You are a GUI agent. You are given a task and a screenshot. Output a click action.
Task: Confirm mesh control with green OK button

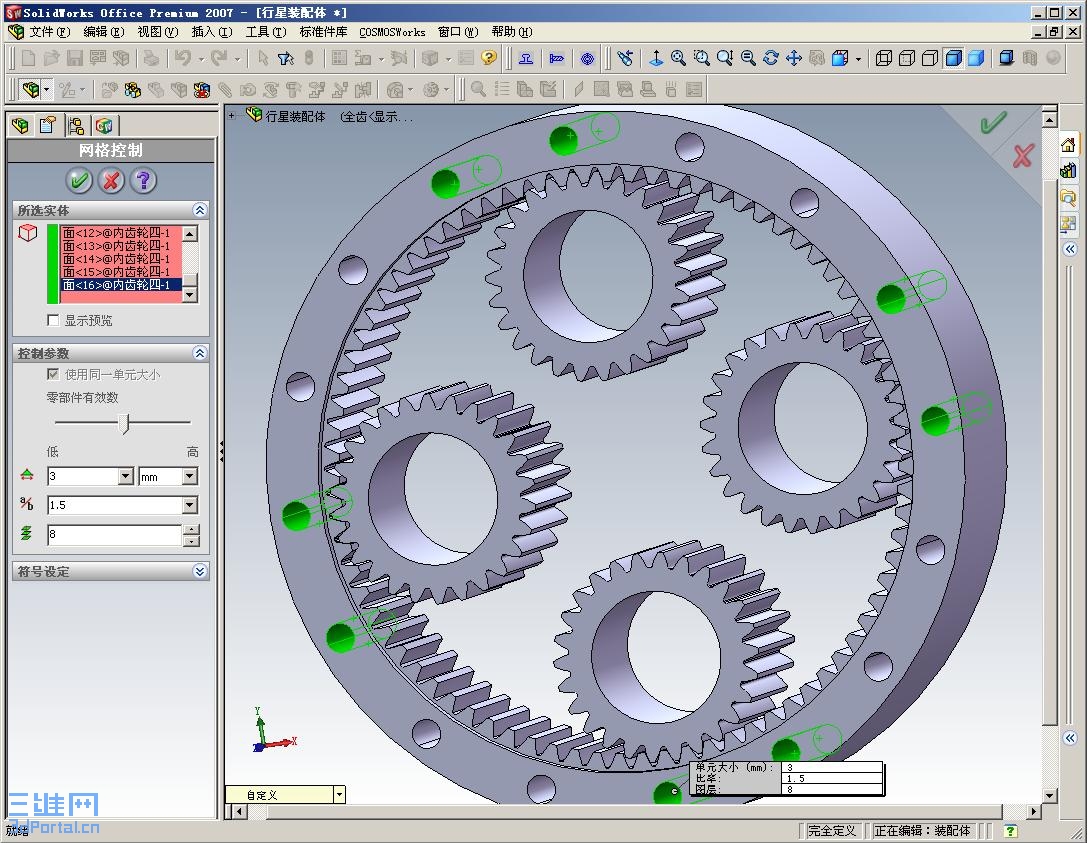pyautogui.click(x=79, y=181)
